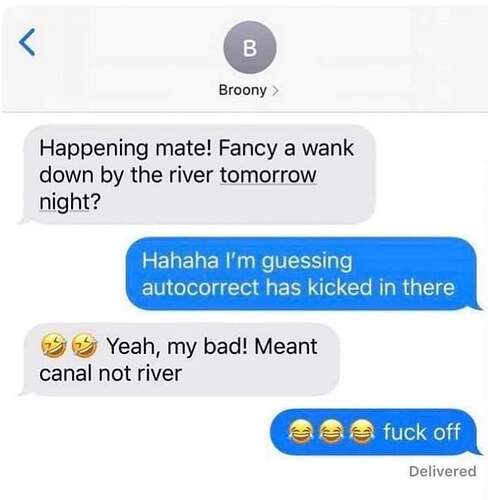
Task: Click the underlined word 'night?'
Action: 70,202
